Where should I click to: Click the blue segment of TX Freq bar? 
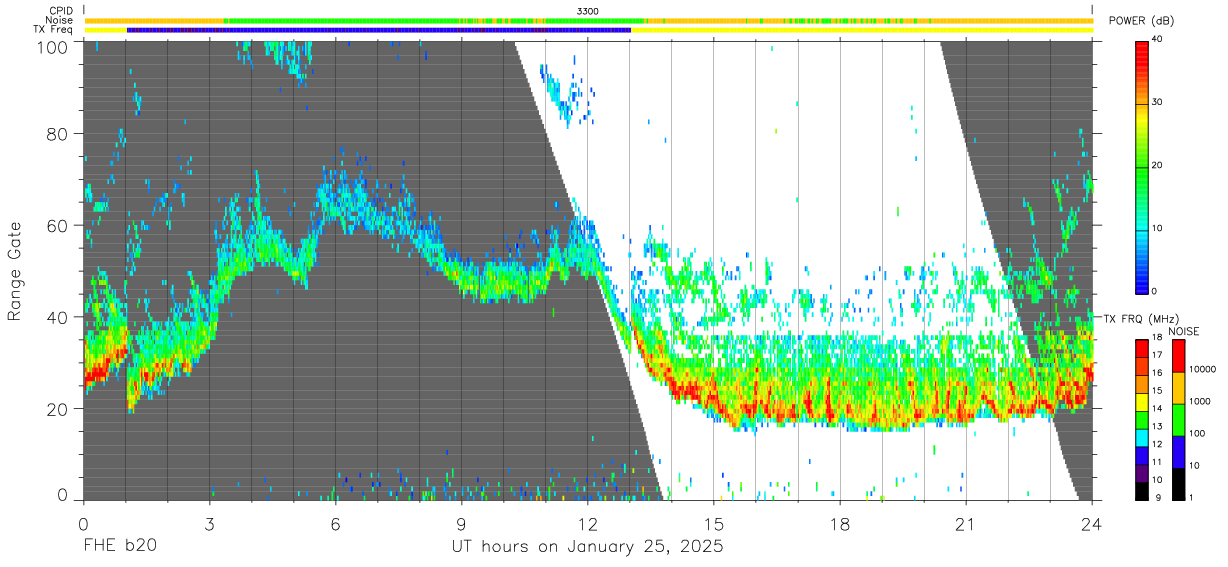[379, 30]
